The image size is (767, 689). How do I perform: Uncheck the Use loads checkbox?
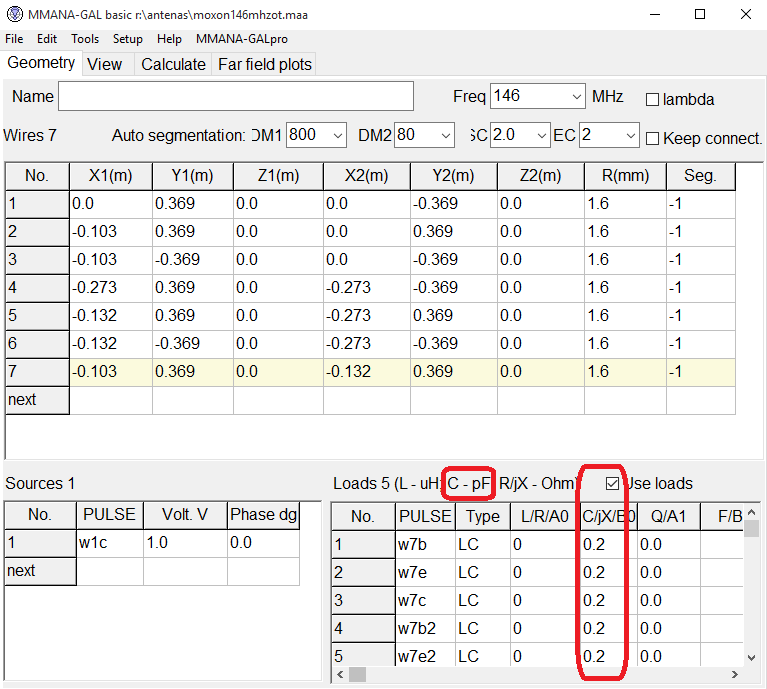[612, 484]
